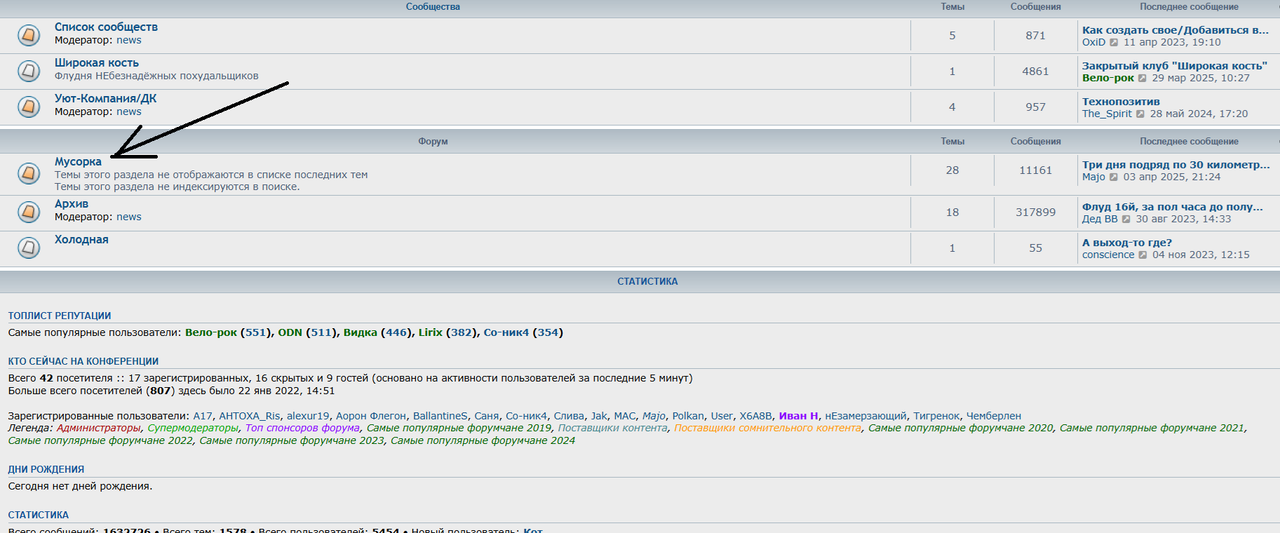Open last post icon next to conscience

[1143, 255]
